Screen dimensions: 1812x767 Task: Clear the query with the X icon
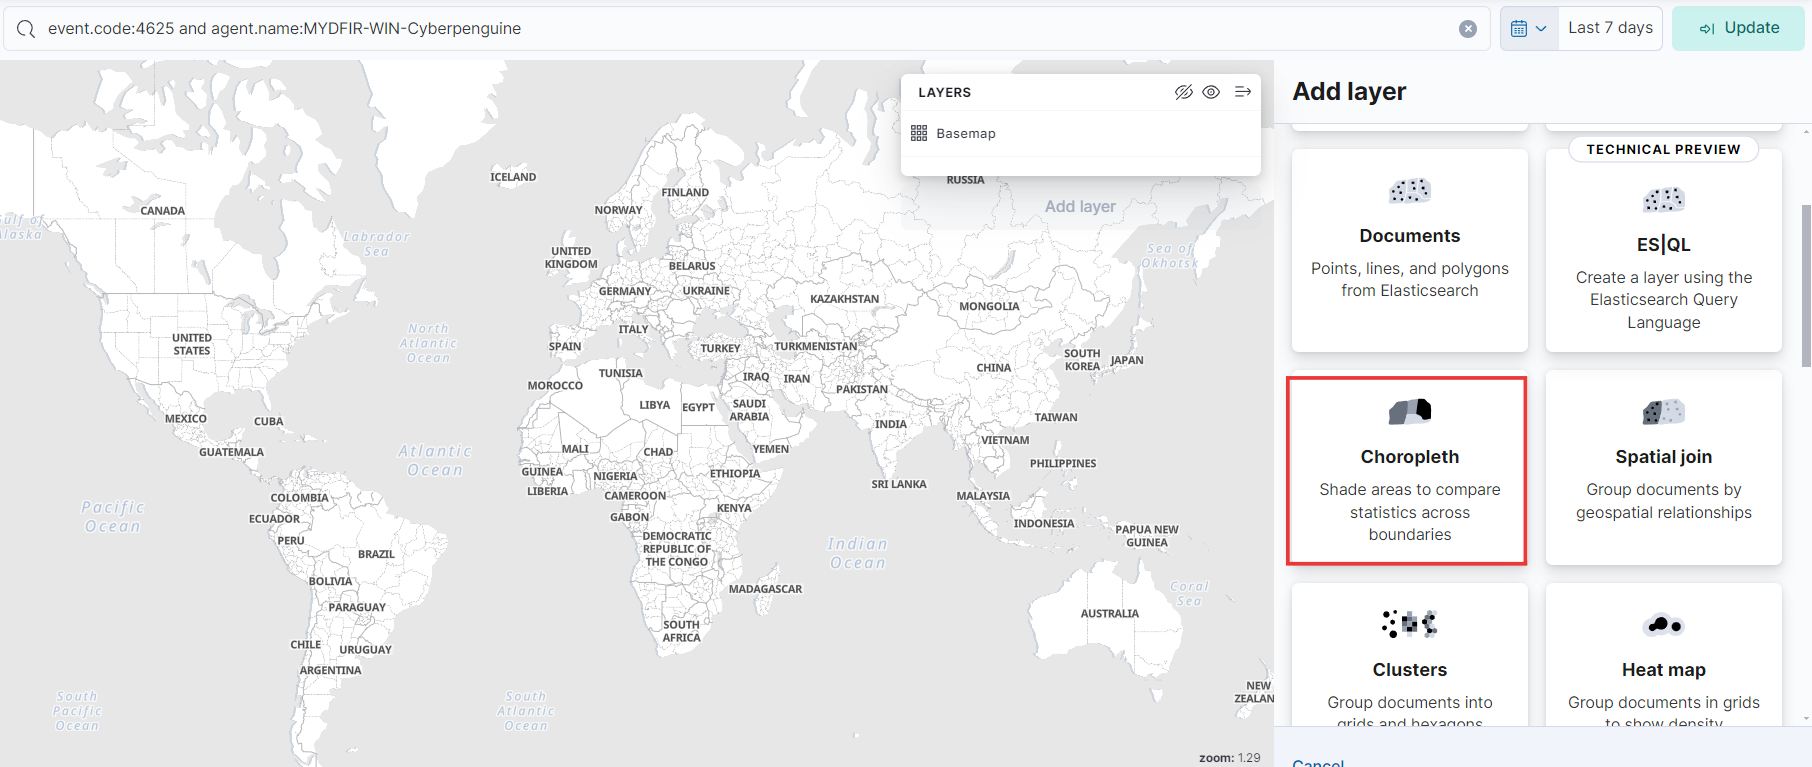point(1468,29)
